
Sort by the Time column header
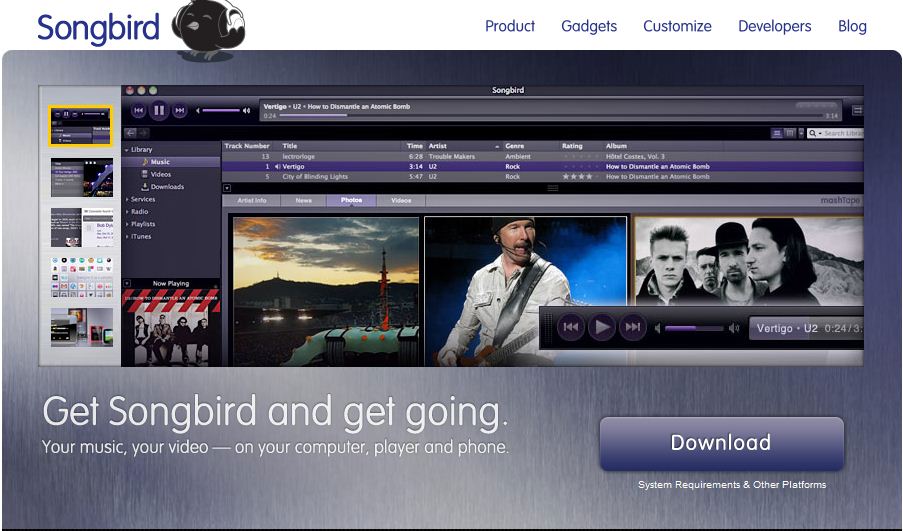pos(415,146)
